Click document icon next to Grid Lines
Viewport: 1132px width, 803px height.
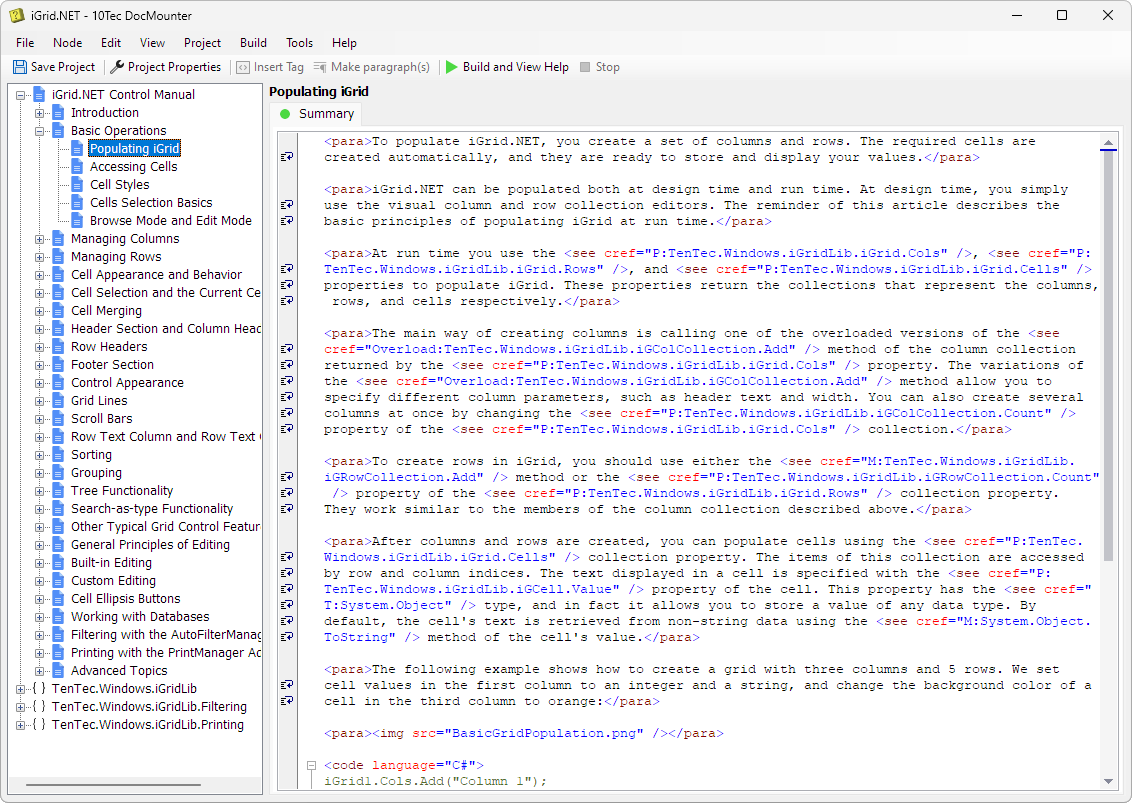coord(58,401)
